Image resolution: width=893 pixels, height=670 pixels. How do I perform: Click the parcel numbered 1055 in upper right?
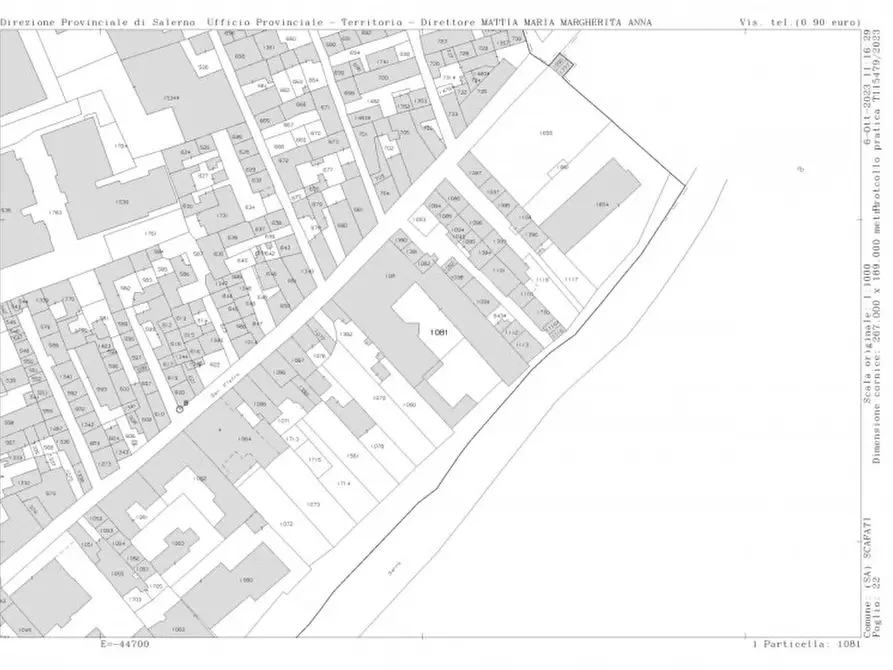[x=546, y=133]
